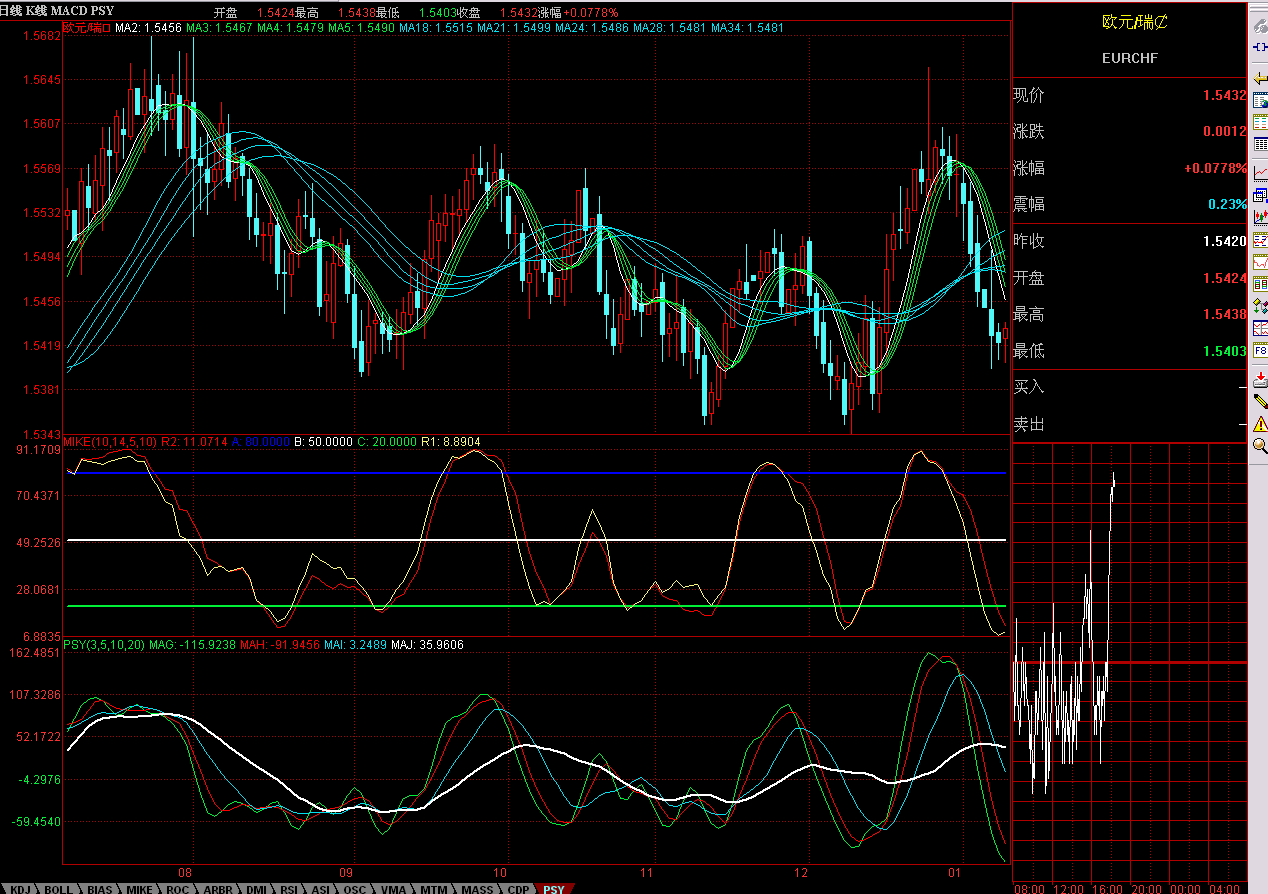Click the 开盘 value 1.5424 in quote panel
Screen dimensions: 1268x894
pos(1225,278)
